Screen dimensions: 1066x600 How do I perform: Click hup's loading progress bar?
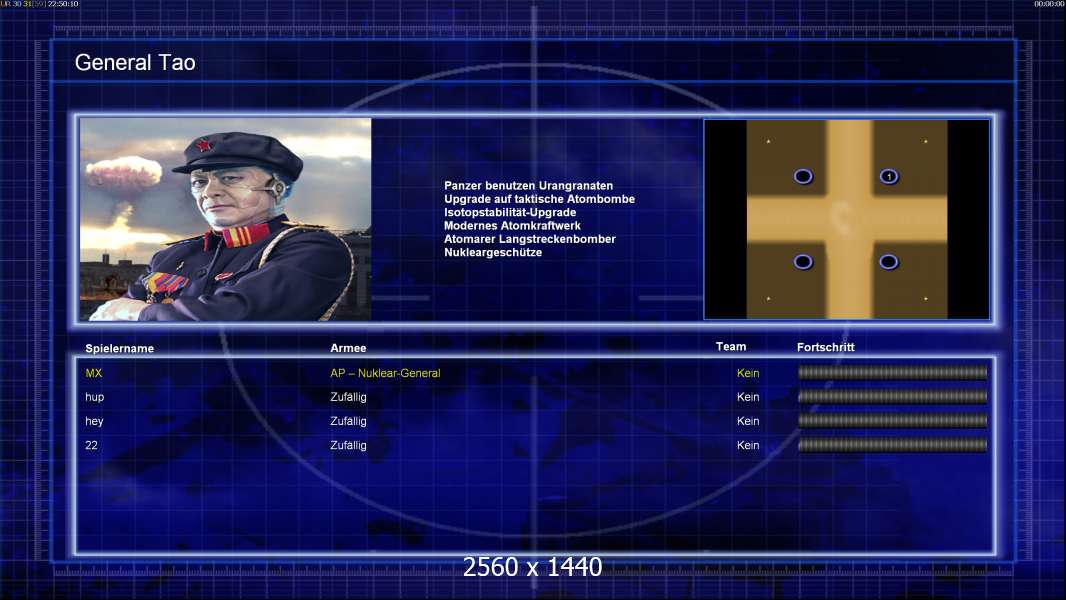tap(893, 396)
